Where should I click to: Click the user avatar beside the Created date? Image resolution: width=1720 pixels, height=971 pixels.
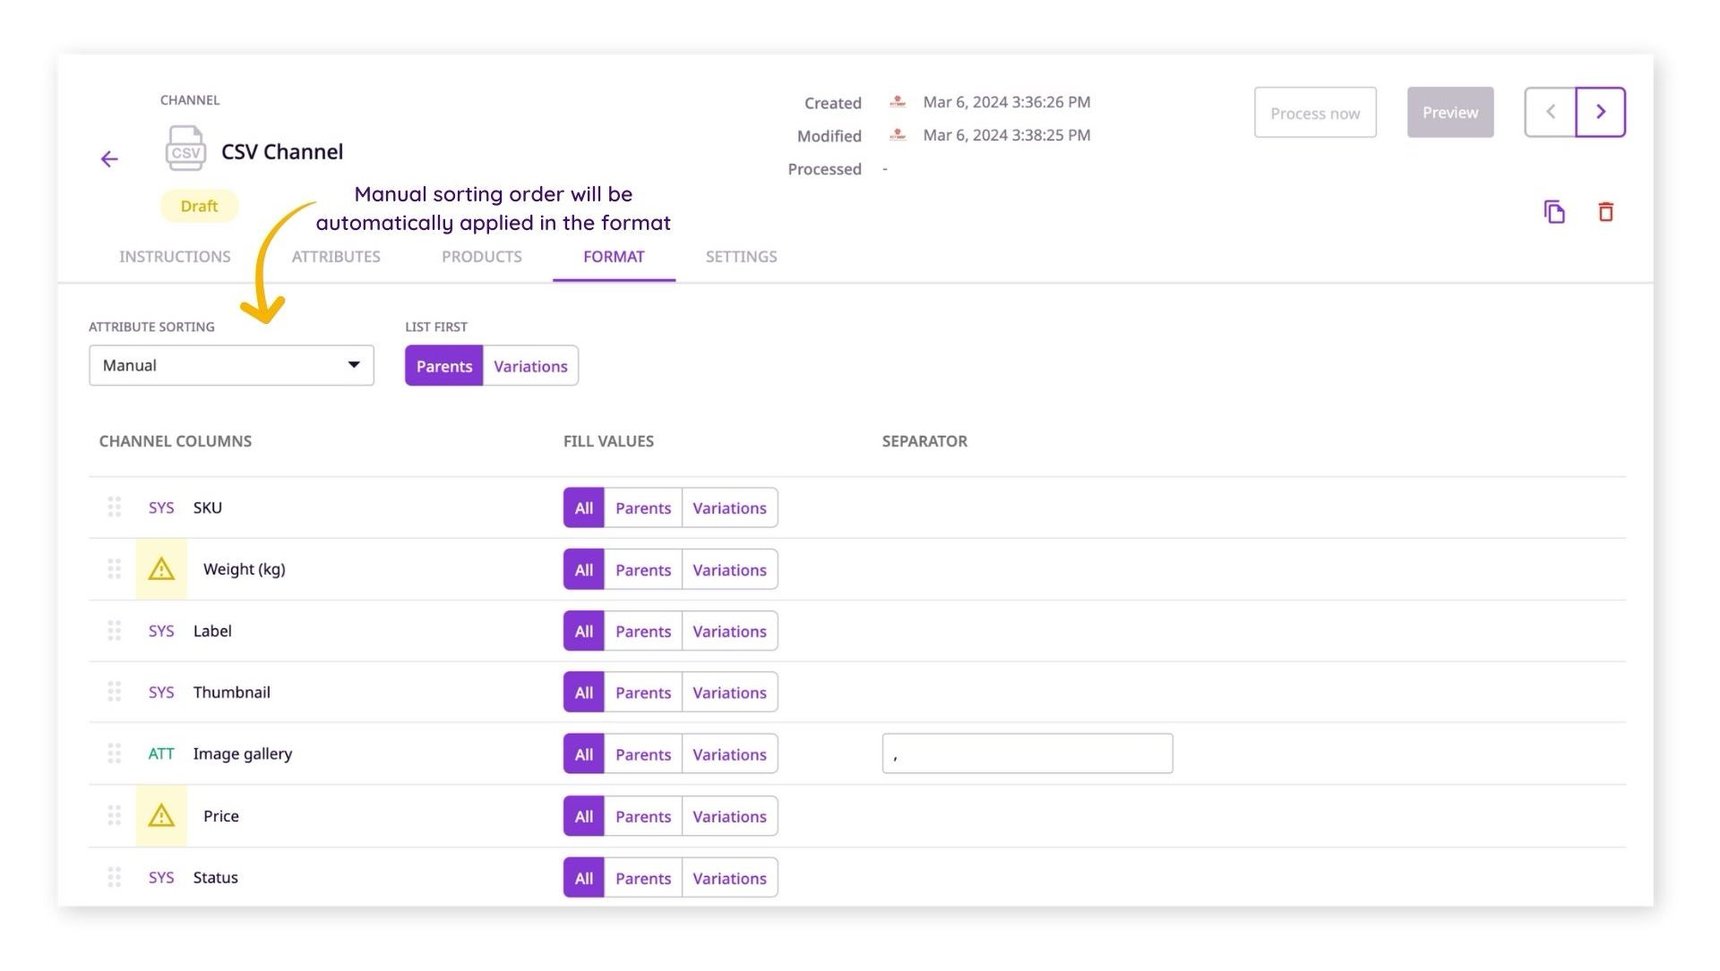[x=896, y=102]
